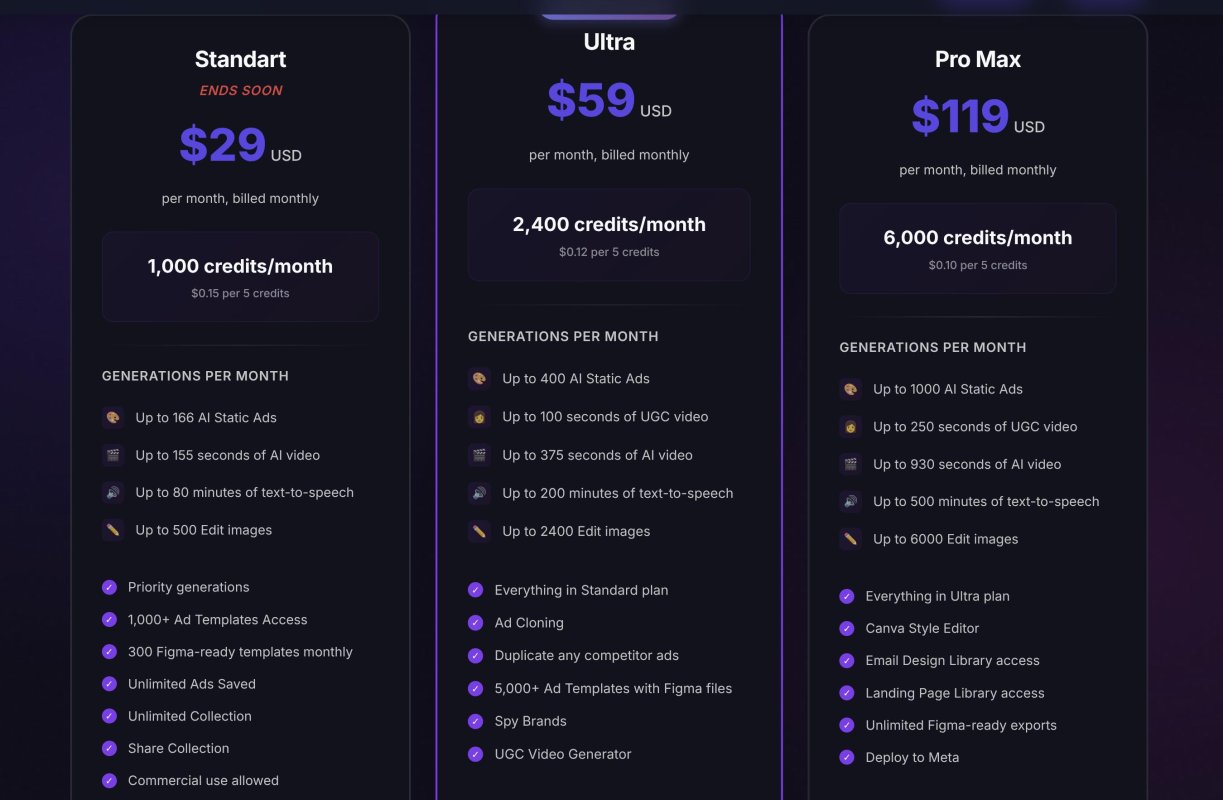Click the checkmark next to Deploy to Meta
Image resolution: width=1223 pixels, height=800 pixels.
pyautogui.click(x=847, y=757)
